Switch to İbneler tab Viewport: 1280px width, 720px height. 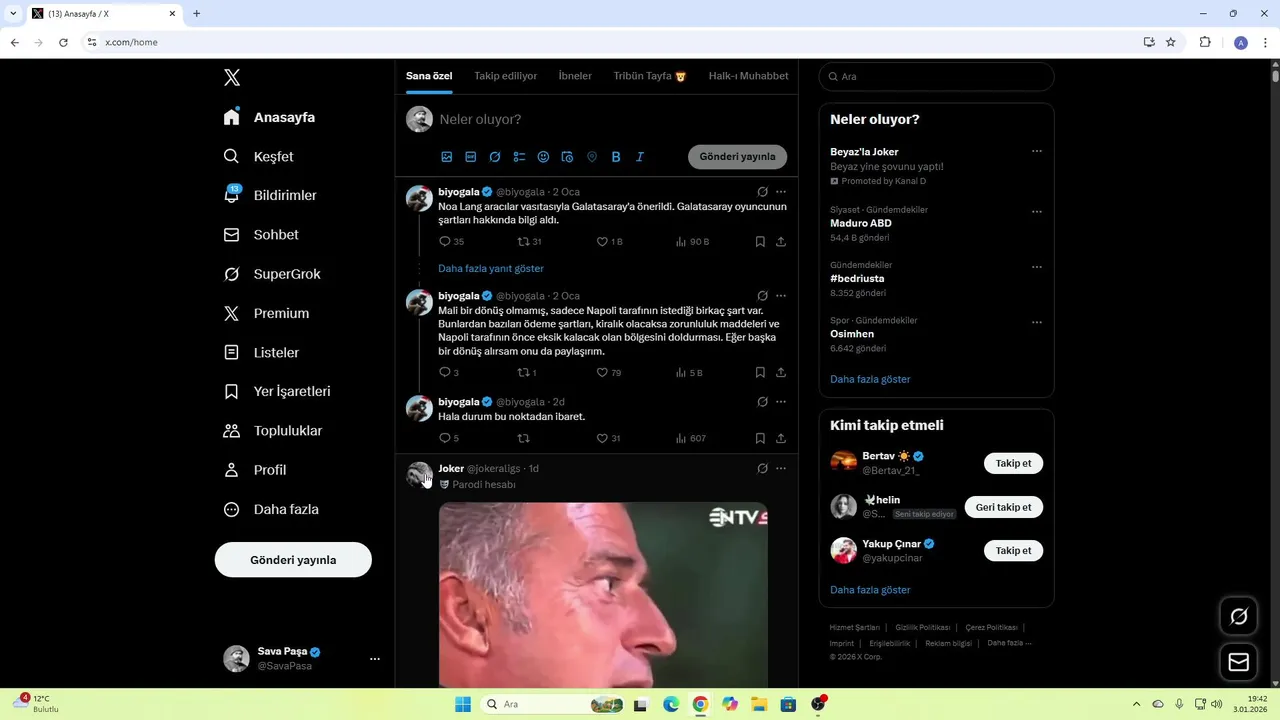tap(575, 76)
